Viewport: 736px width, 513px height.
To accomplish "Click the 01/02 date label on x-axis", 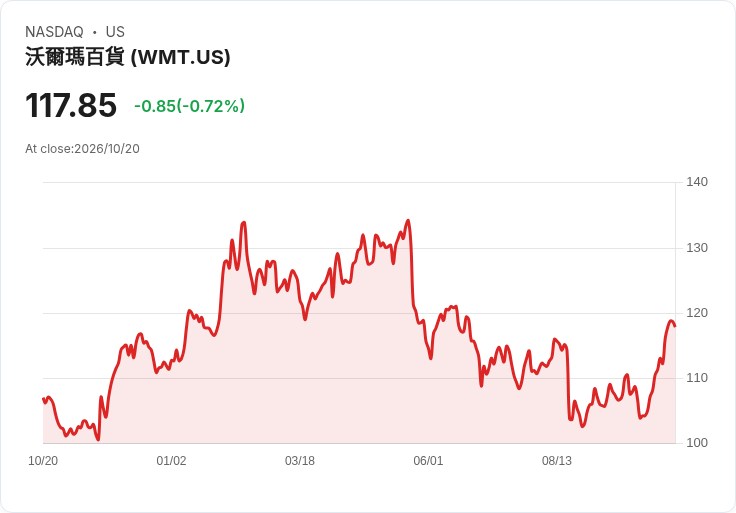I will coord(171,461).
